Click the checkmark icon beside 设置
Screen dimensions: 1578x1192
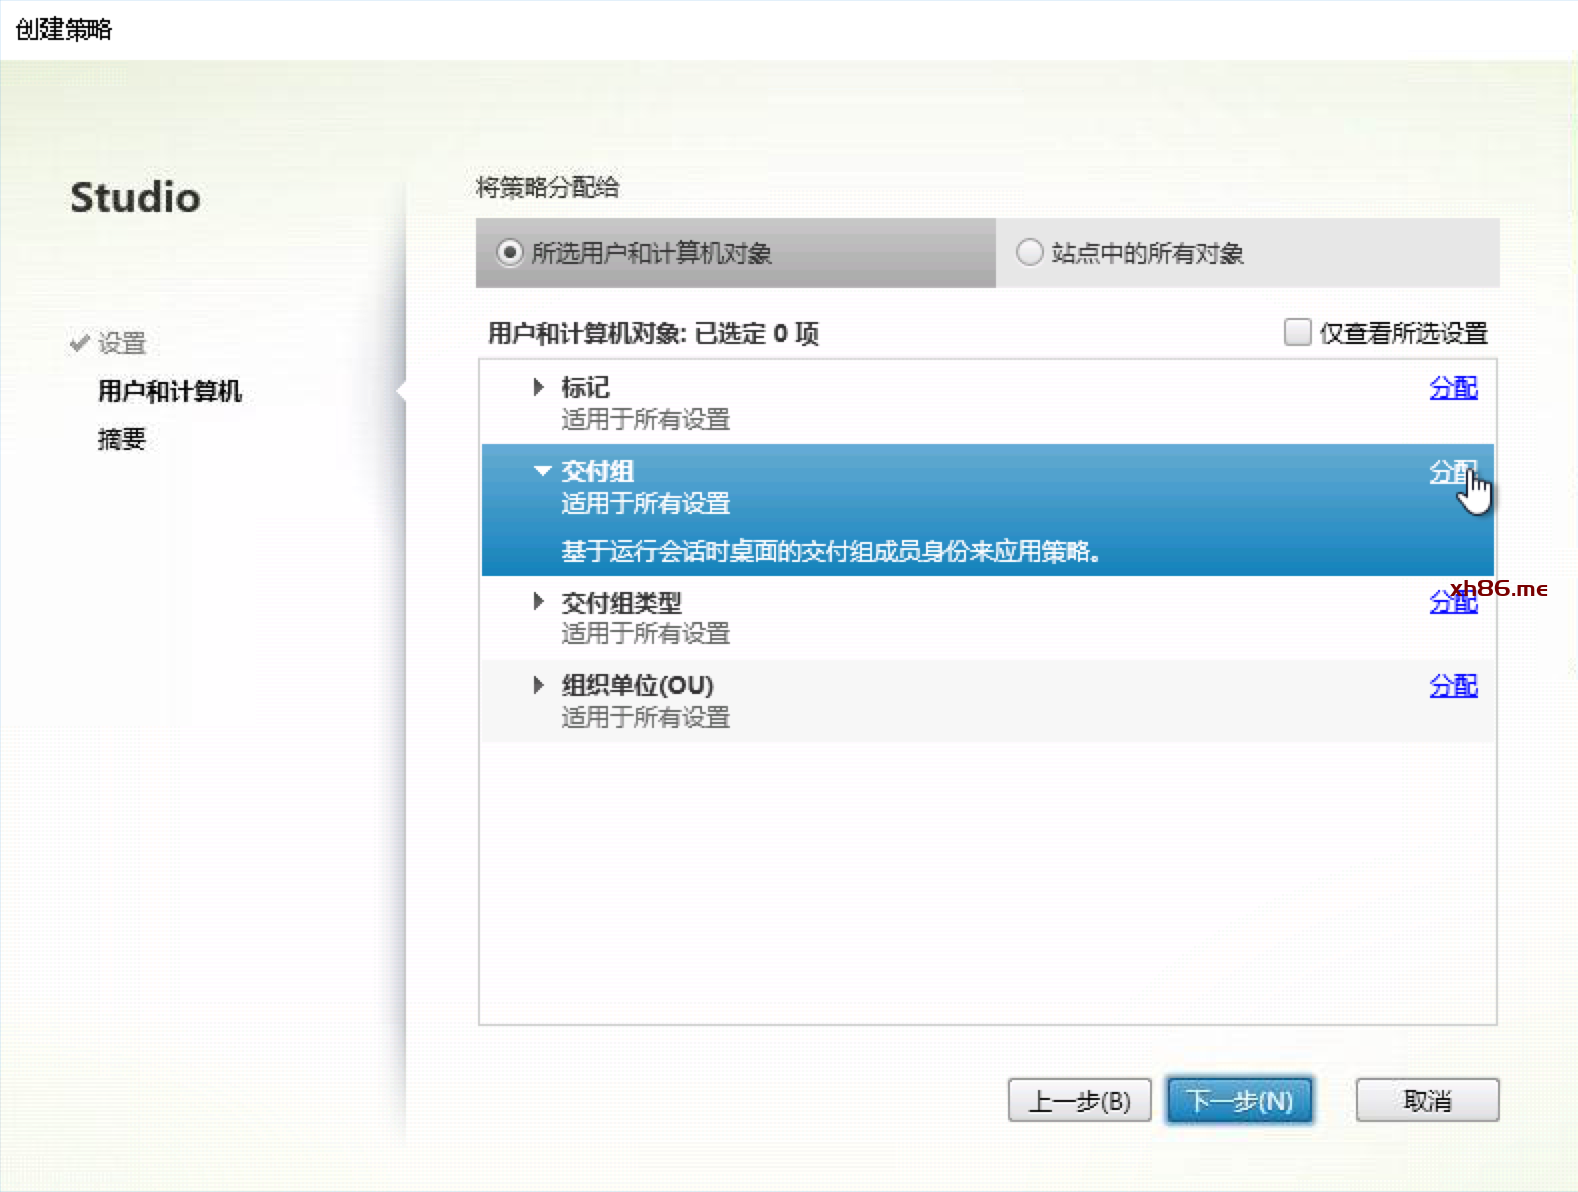[x=80, y=343]
